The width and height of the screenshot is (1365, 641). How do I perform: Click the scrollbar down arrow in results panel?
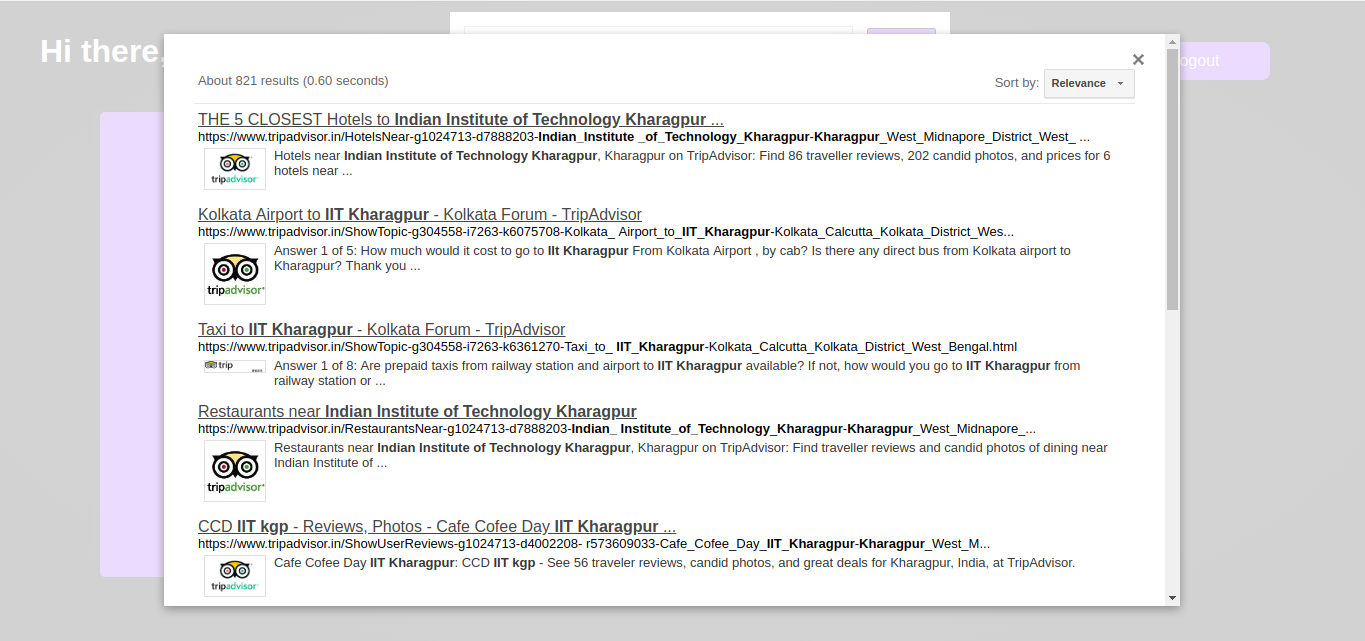[x=1172, y=598]
